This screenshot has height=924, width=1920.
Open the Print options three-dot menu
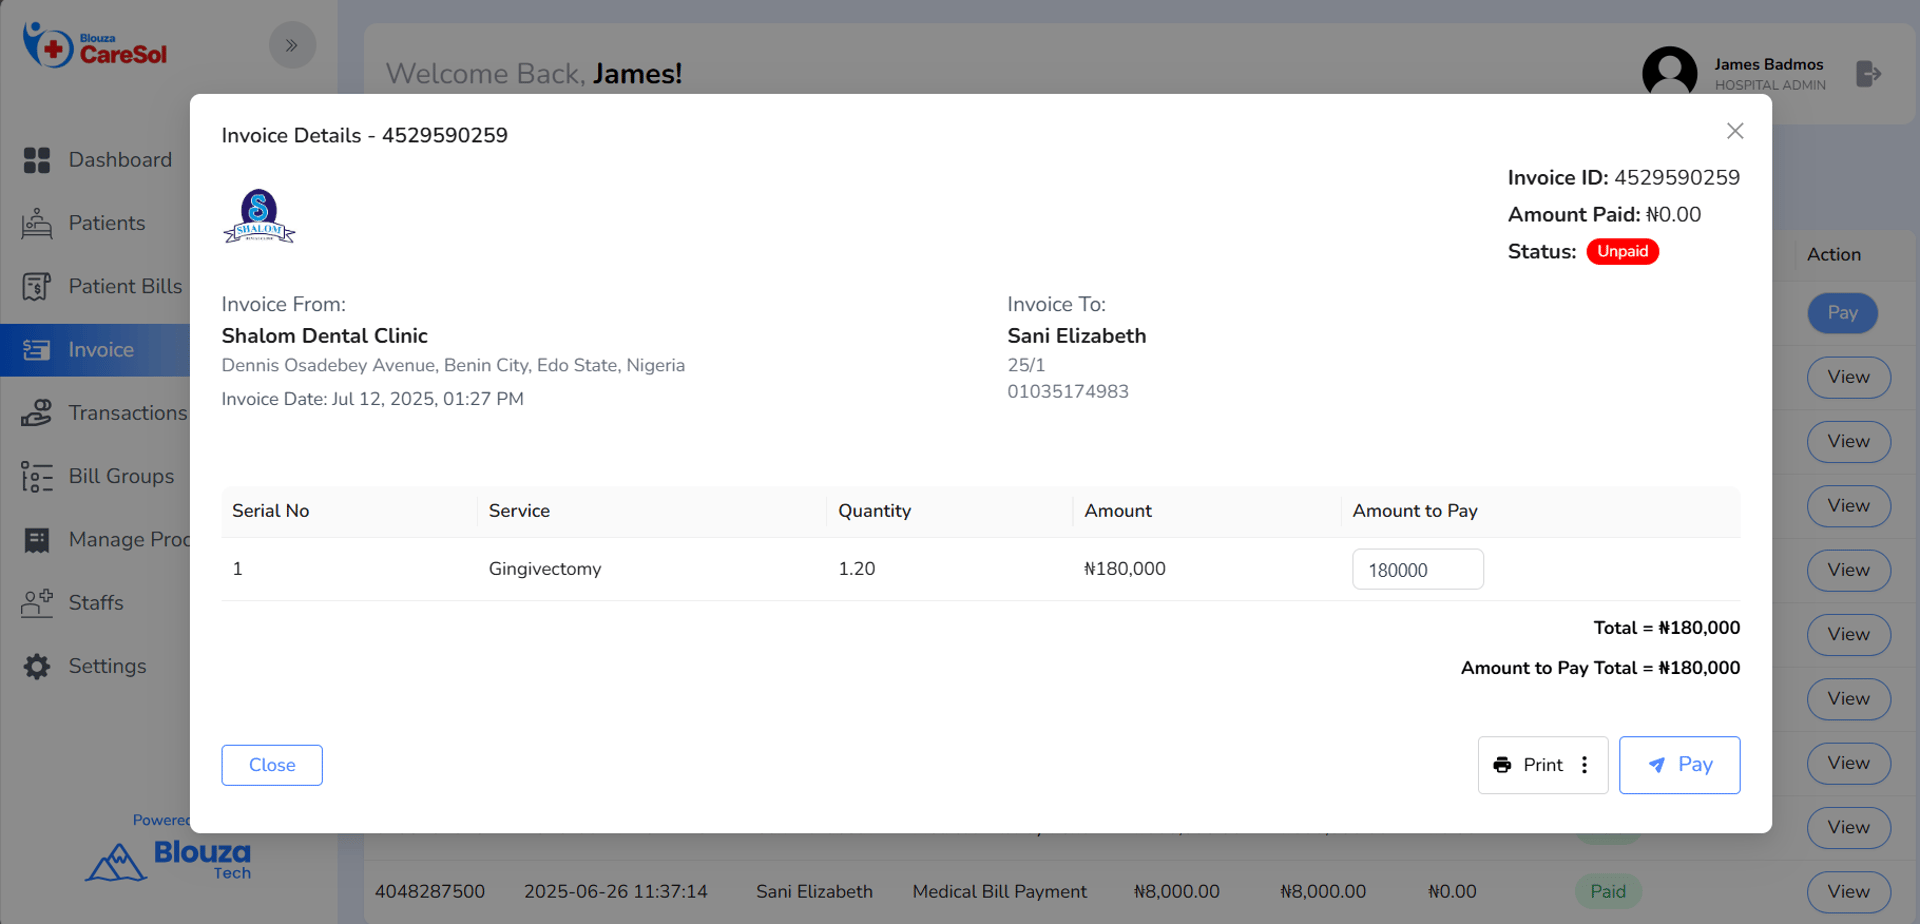tap(1585, 765)
